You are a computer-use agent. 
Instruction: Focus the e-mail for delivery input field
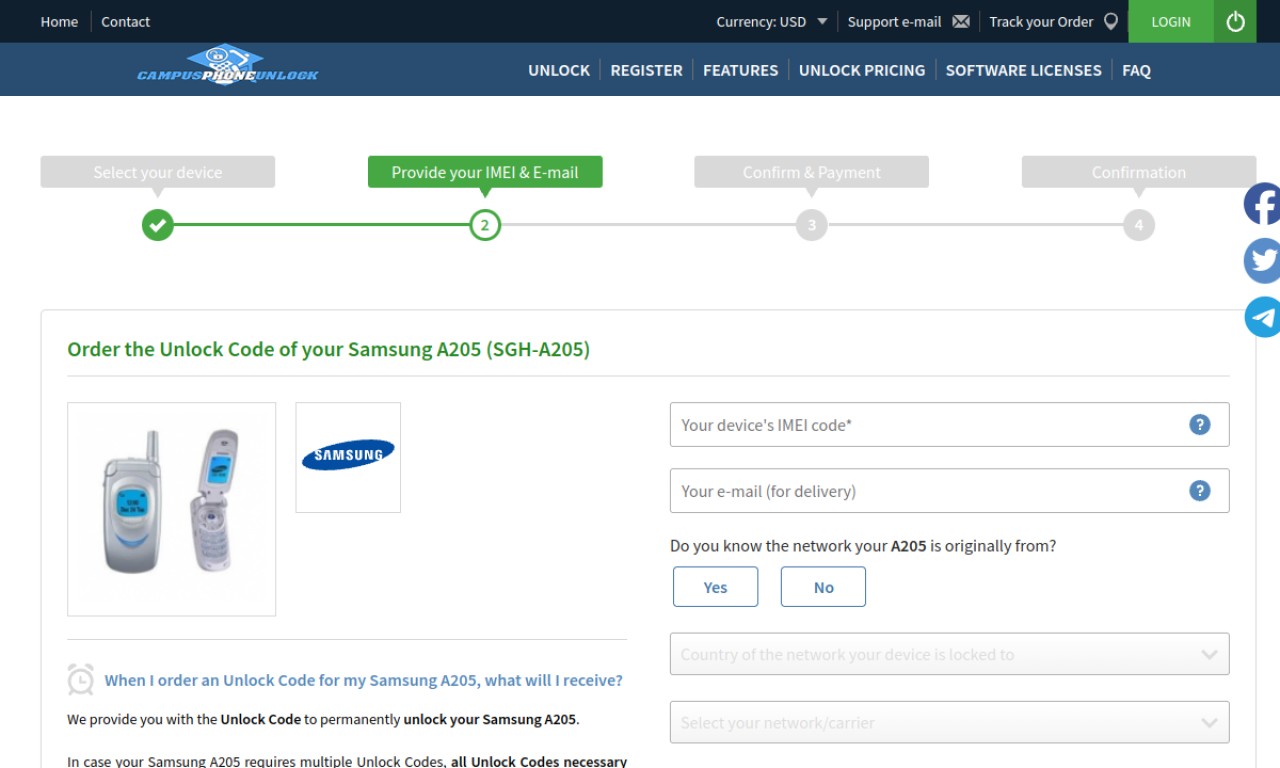pos(949,491)
